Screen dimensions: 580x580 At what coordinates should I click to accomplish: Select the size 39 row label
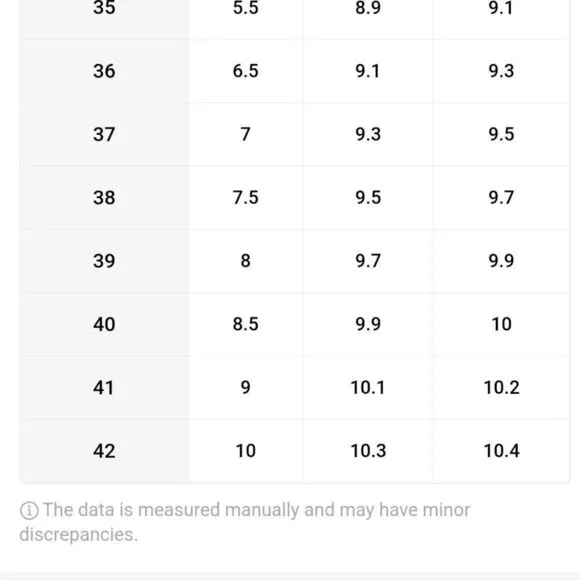[104, 261]
